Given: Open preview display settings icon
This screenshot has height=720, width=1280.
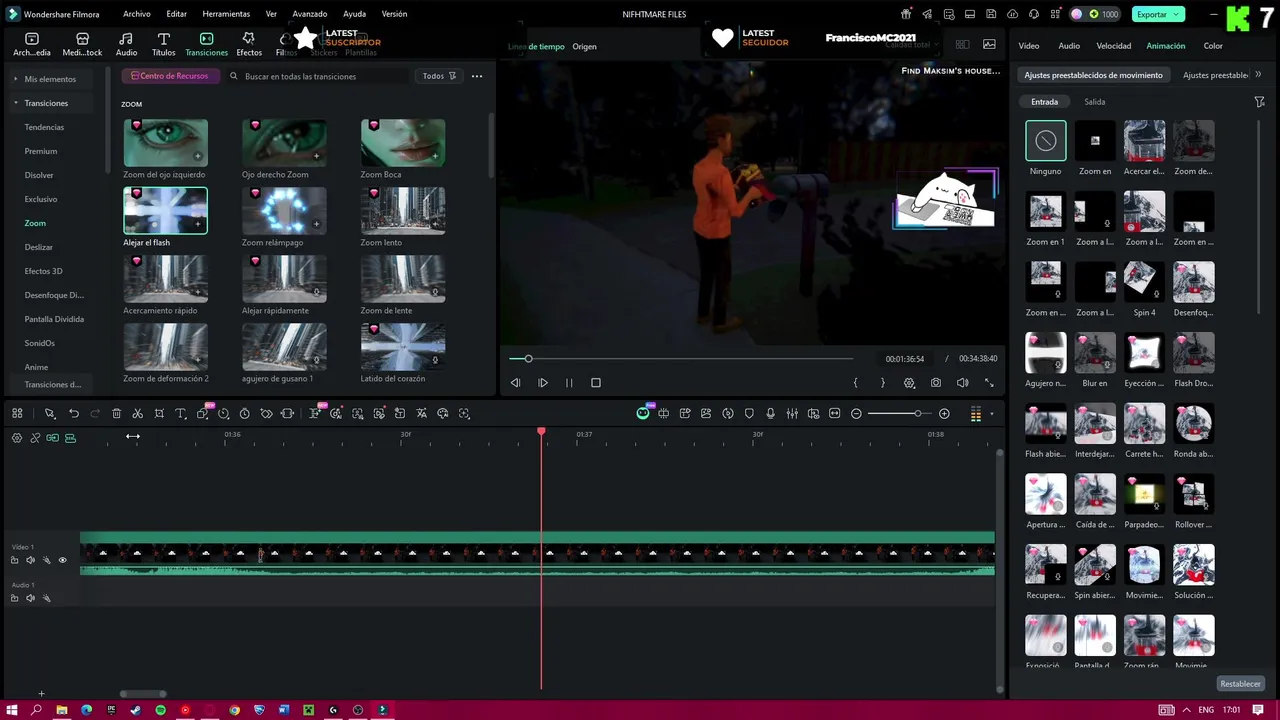Looking at the screenshot, I should pyautogui.click(x=909, y=383).
